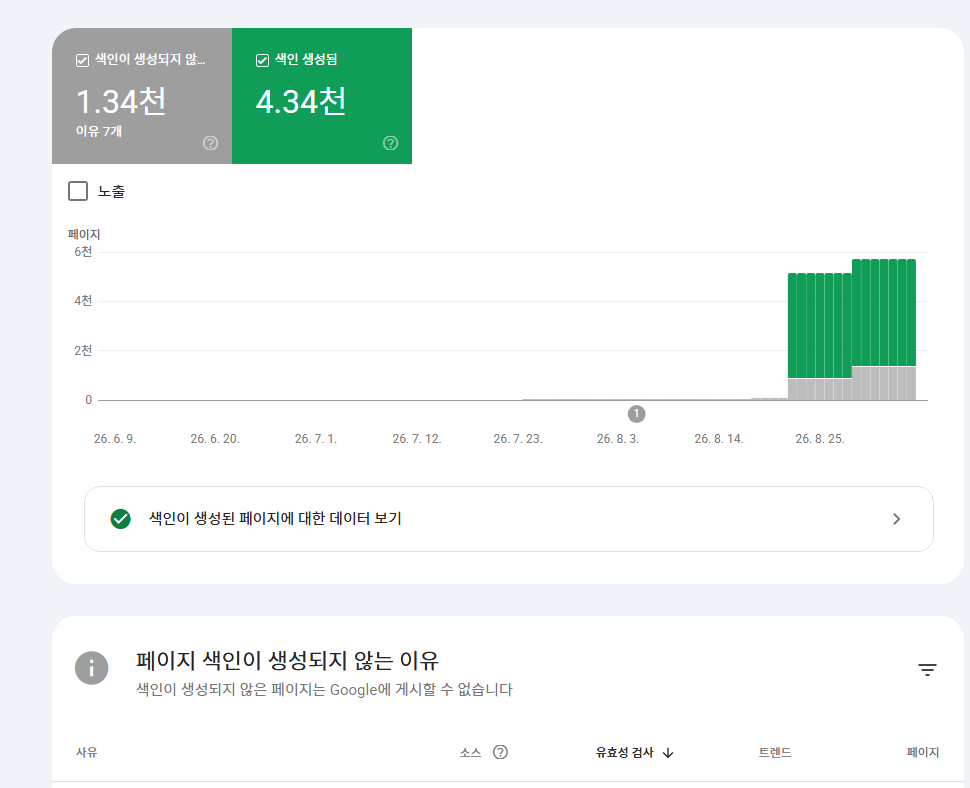Click the 26. 6. 9. axis date label
Viewport: 970px width, 788px height.
tap(114, 439)
